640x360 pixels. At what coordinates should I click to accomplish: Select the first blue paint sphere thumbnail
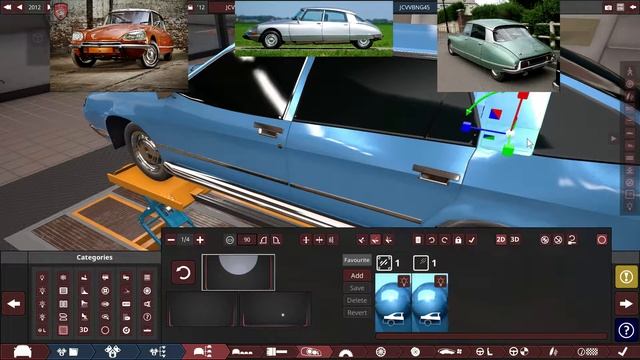(x=393, y=302)
